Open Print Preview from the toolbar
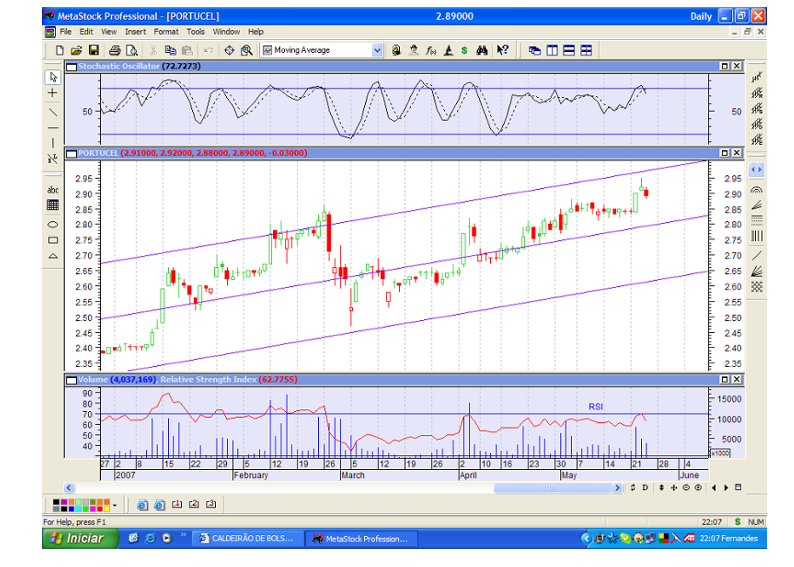 click(x=132, y=50)
